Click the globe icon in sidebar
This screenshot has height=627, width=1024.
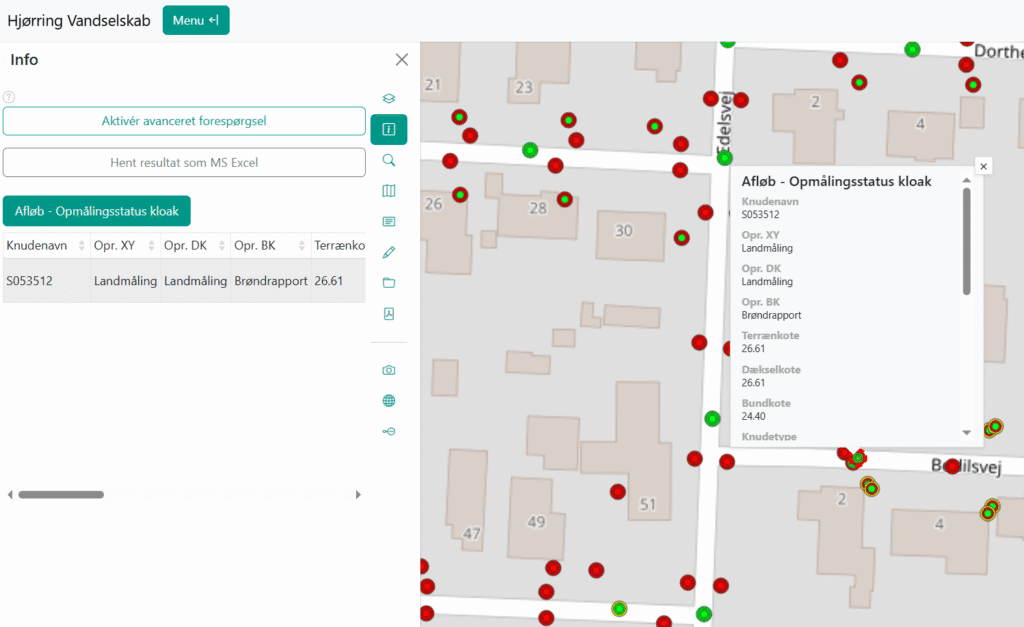(389, 401)
